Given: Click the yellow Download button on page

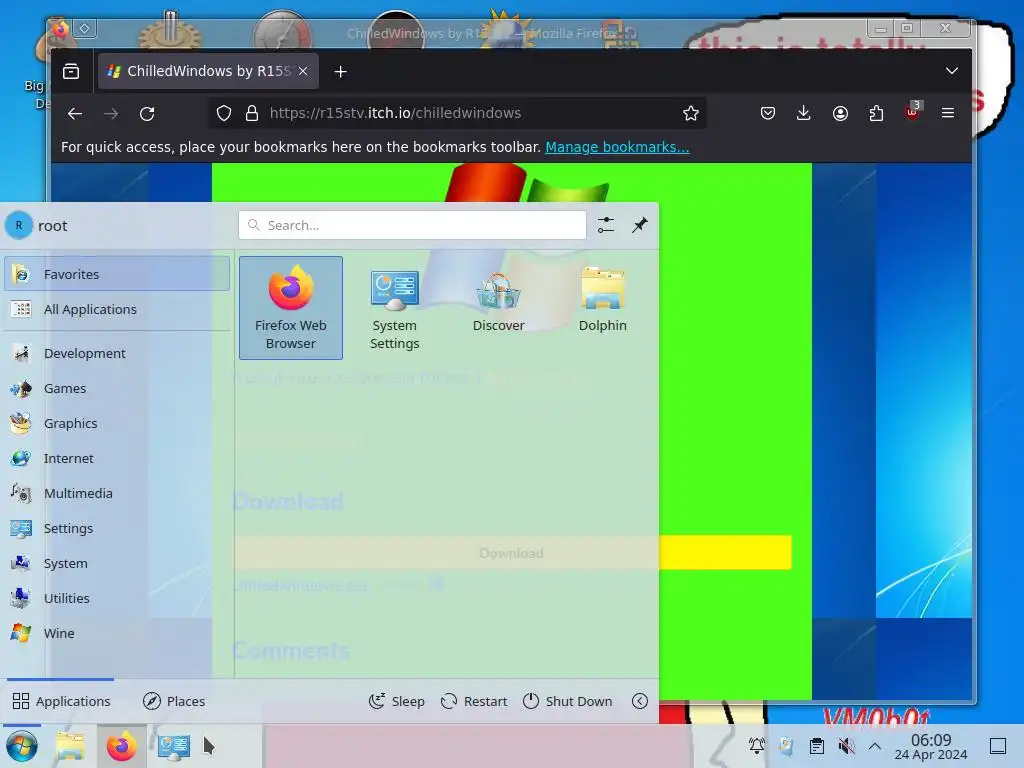Looking at the screenshot, I should coord(512,552).
